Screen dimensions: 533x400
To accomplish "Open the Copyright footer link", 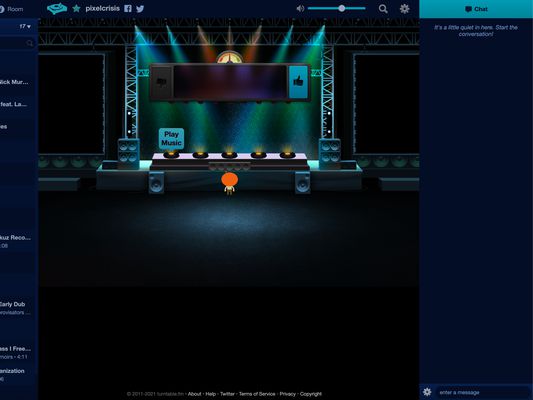I will [311, 394].
